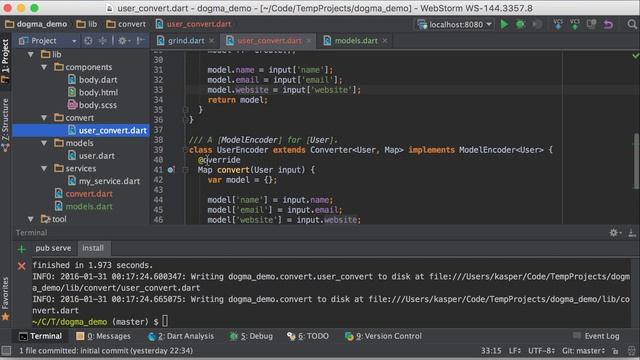Close terminal session with the red X
Image resolution: width=640 pixels, height=360 pixels.
(x=22, y=266)
